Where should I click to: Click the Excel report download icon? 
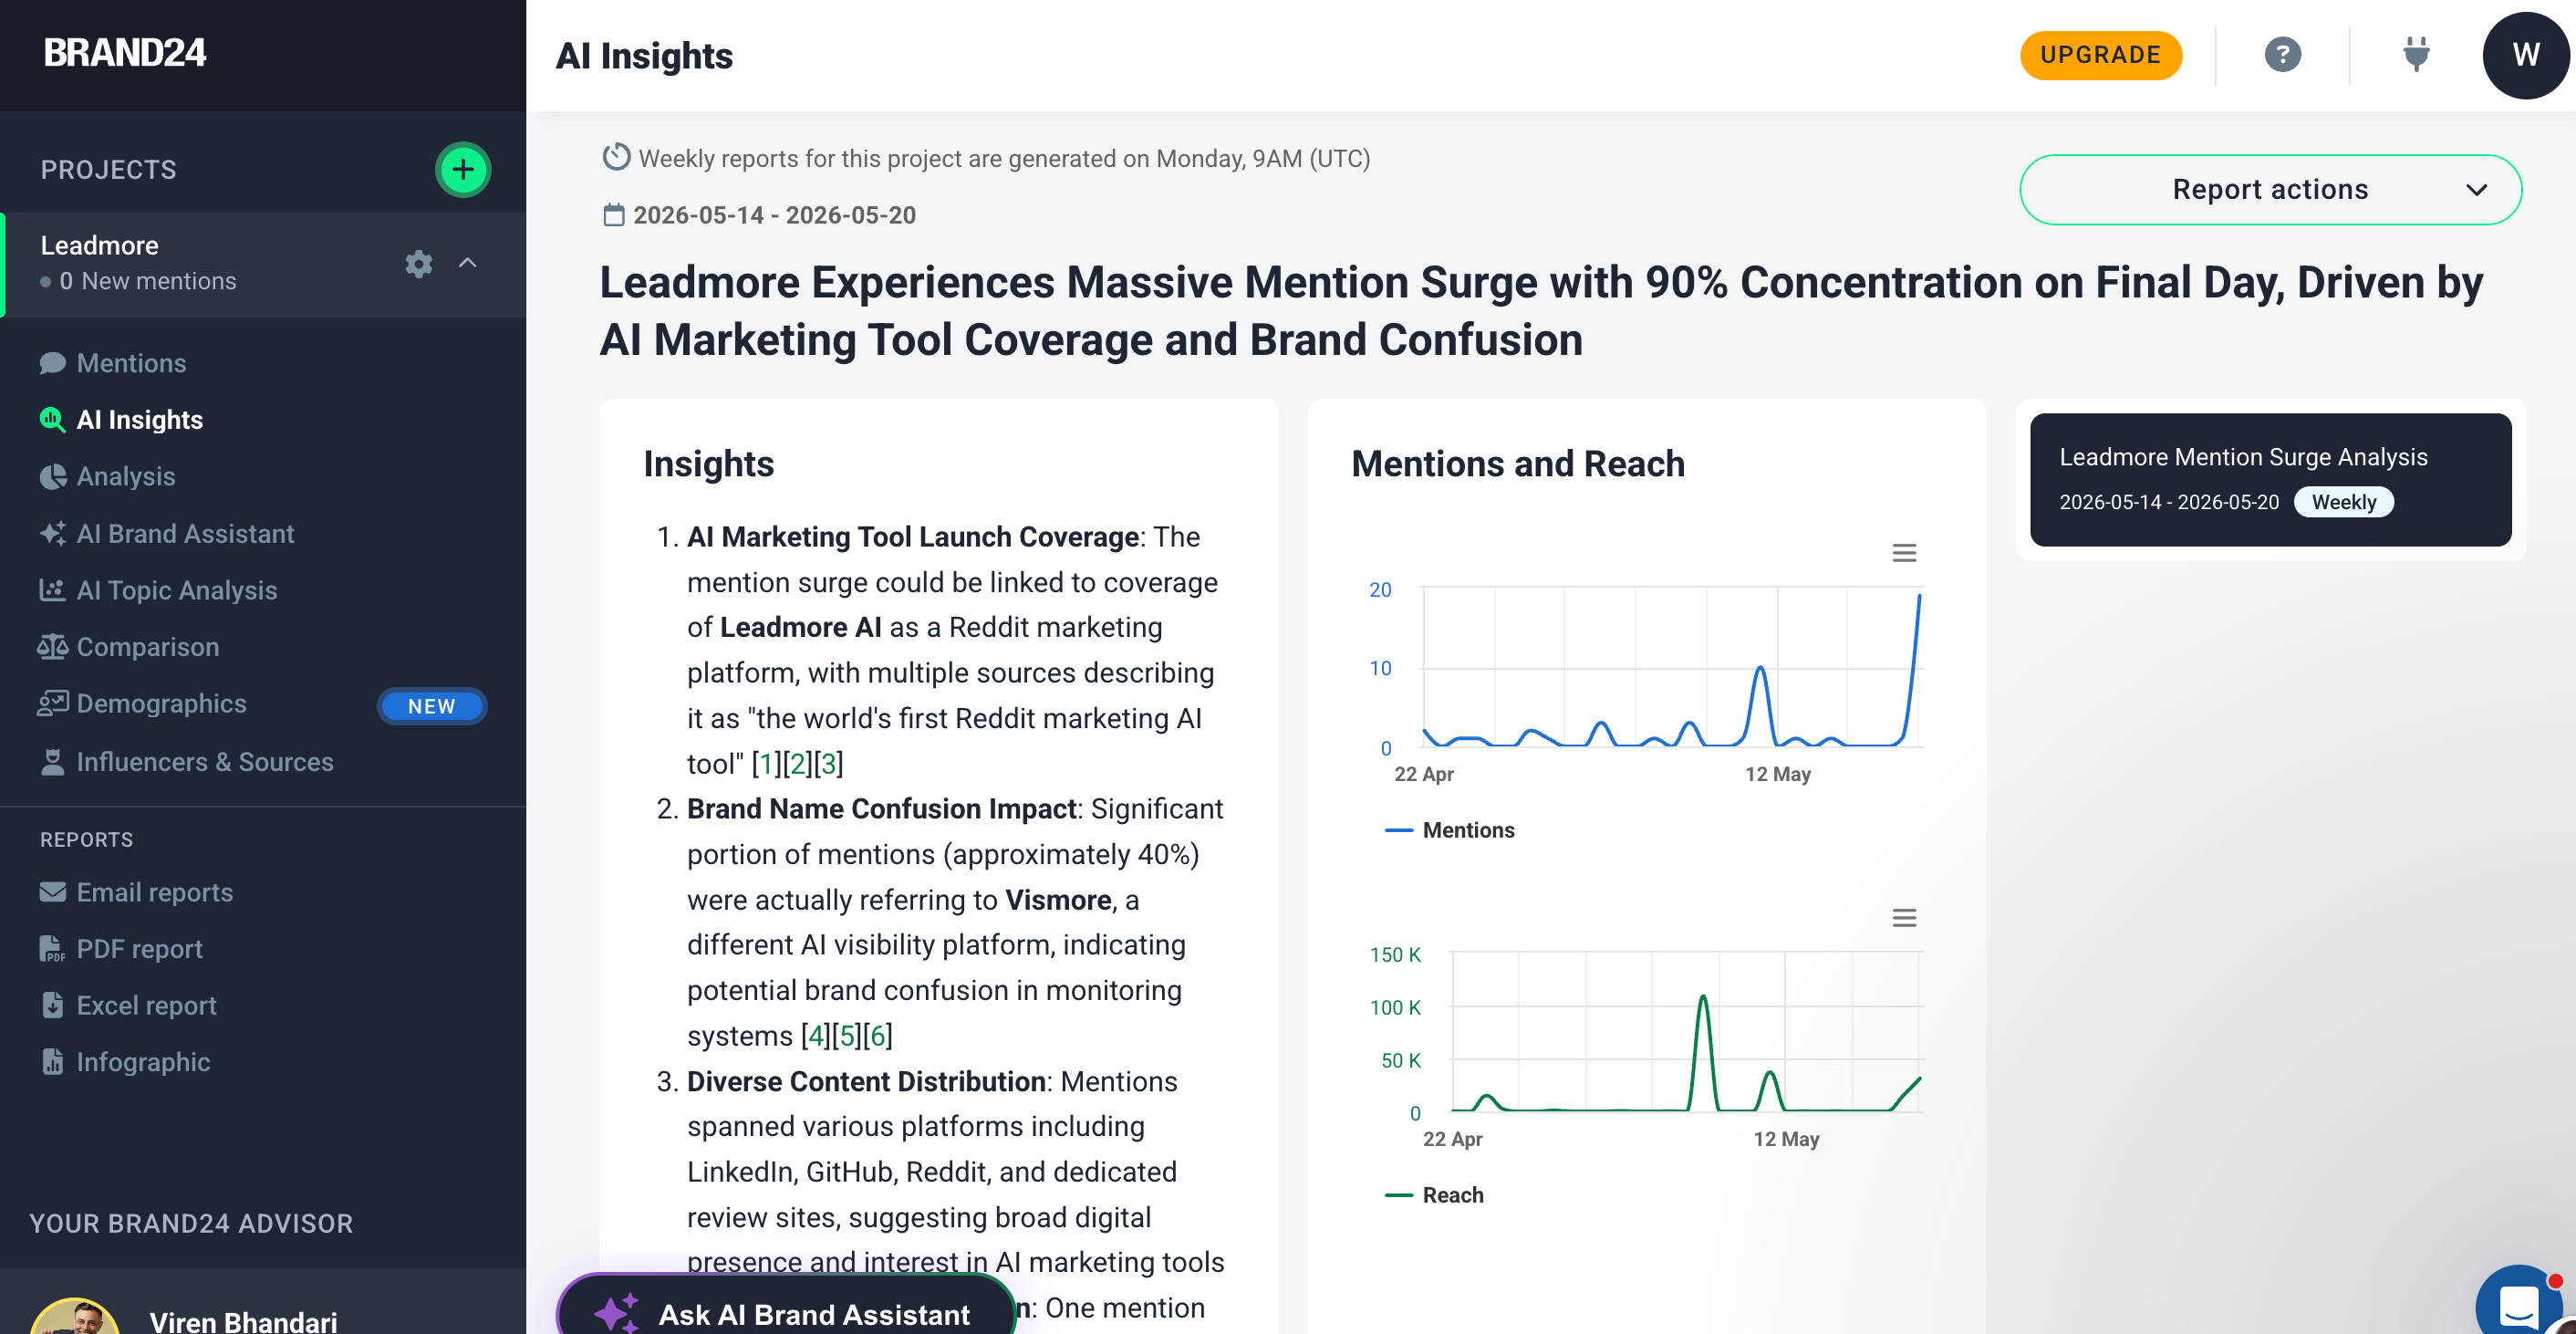[52, 1005]
